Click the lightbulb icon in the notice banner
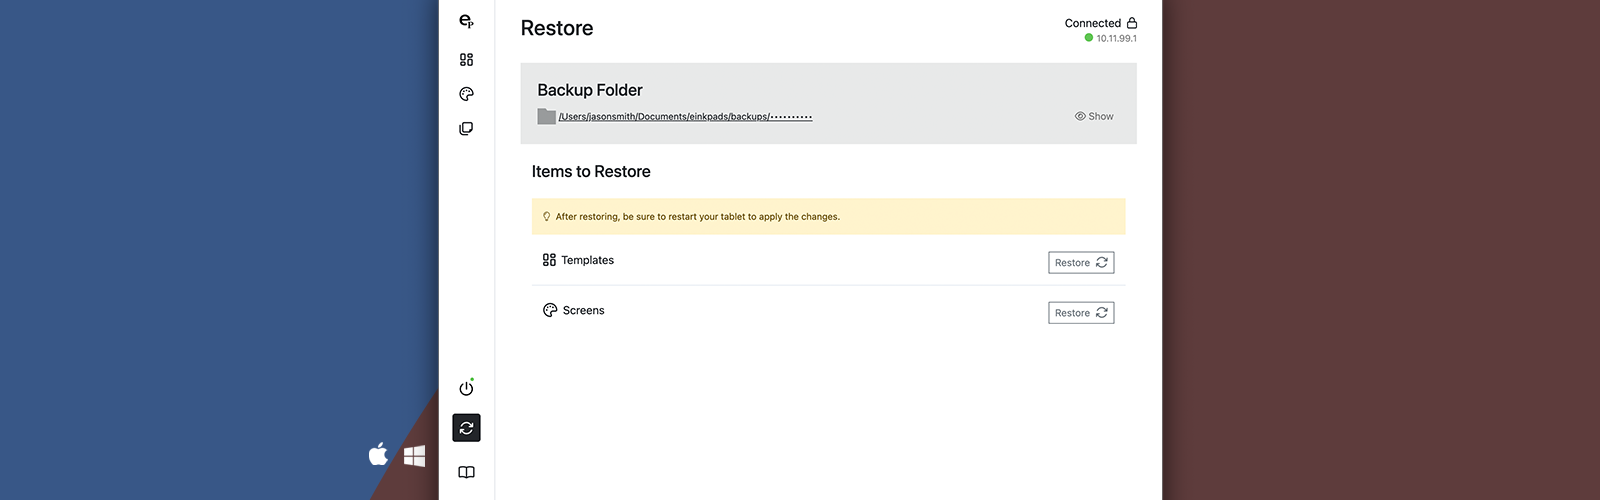Image resolution: width=1600 pixels, height=500 pixels. [x=546, y=217]
